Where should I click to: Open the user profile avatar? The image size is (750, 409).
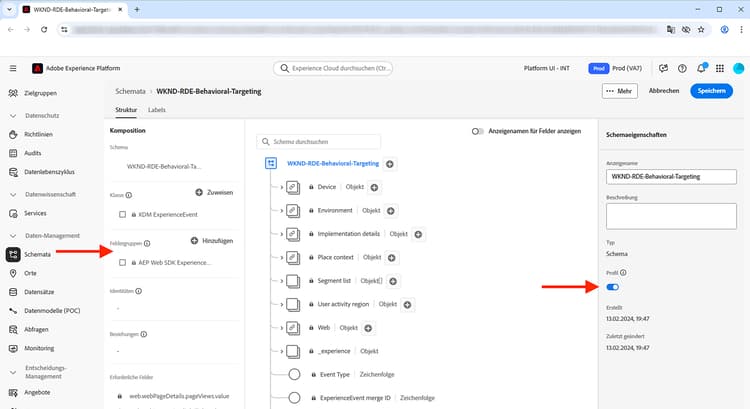pos(739,68)
